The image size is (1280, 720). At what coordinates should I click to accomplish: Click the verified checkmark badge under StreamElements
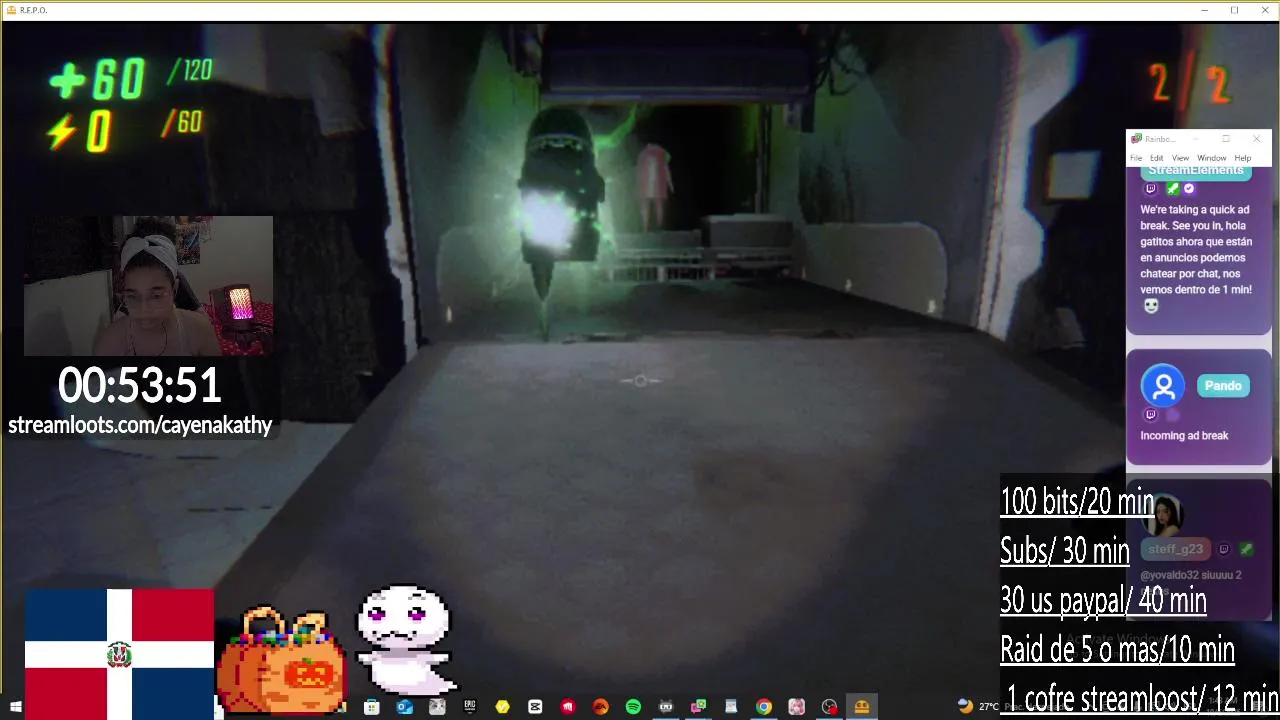pos(1189,188)
